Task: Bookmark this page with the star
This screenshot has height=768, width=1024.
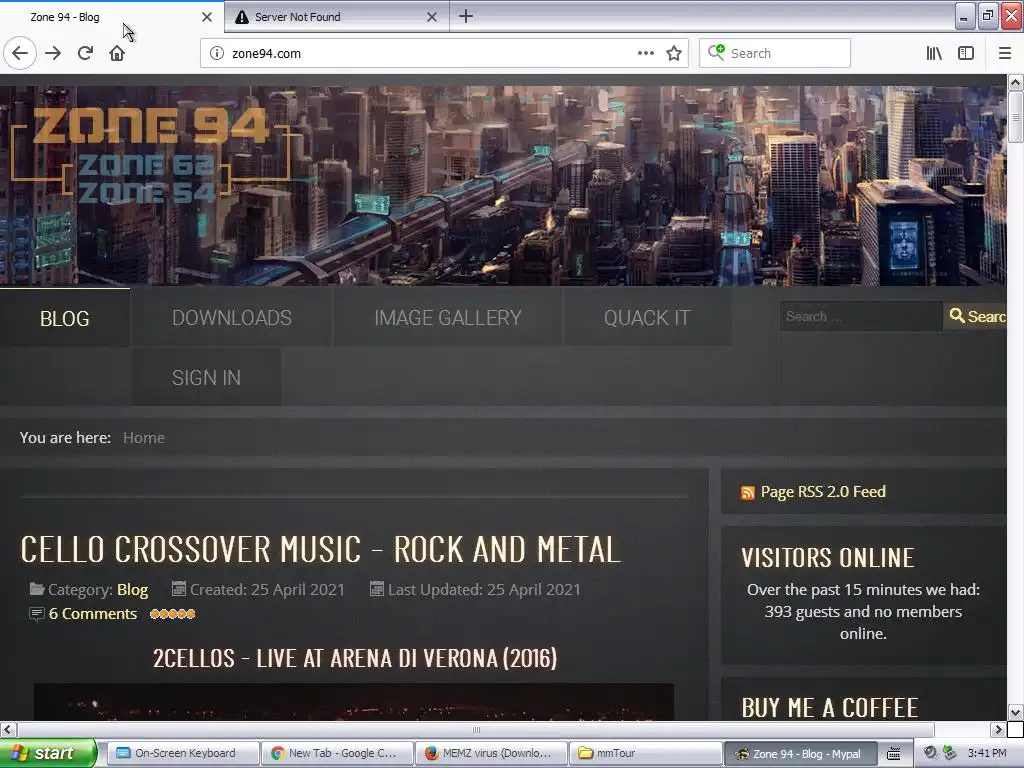Action: pyautogui.click(x=674, y=54)
